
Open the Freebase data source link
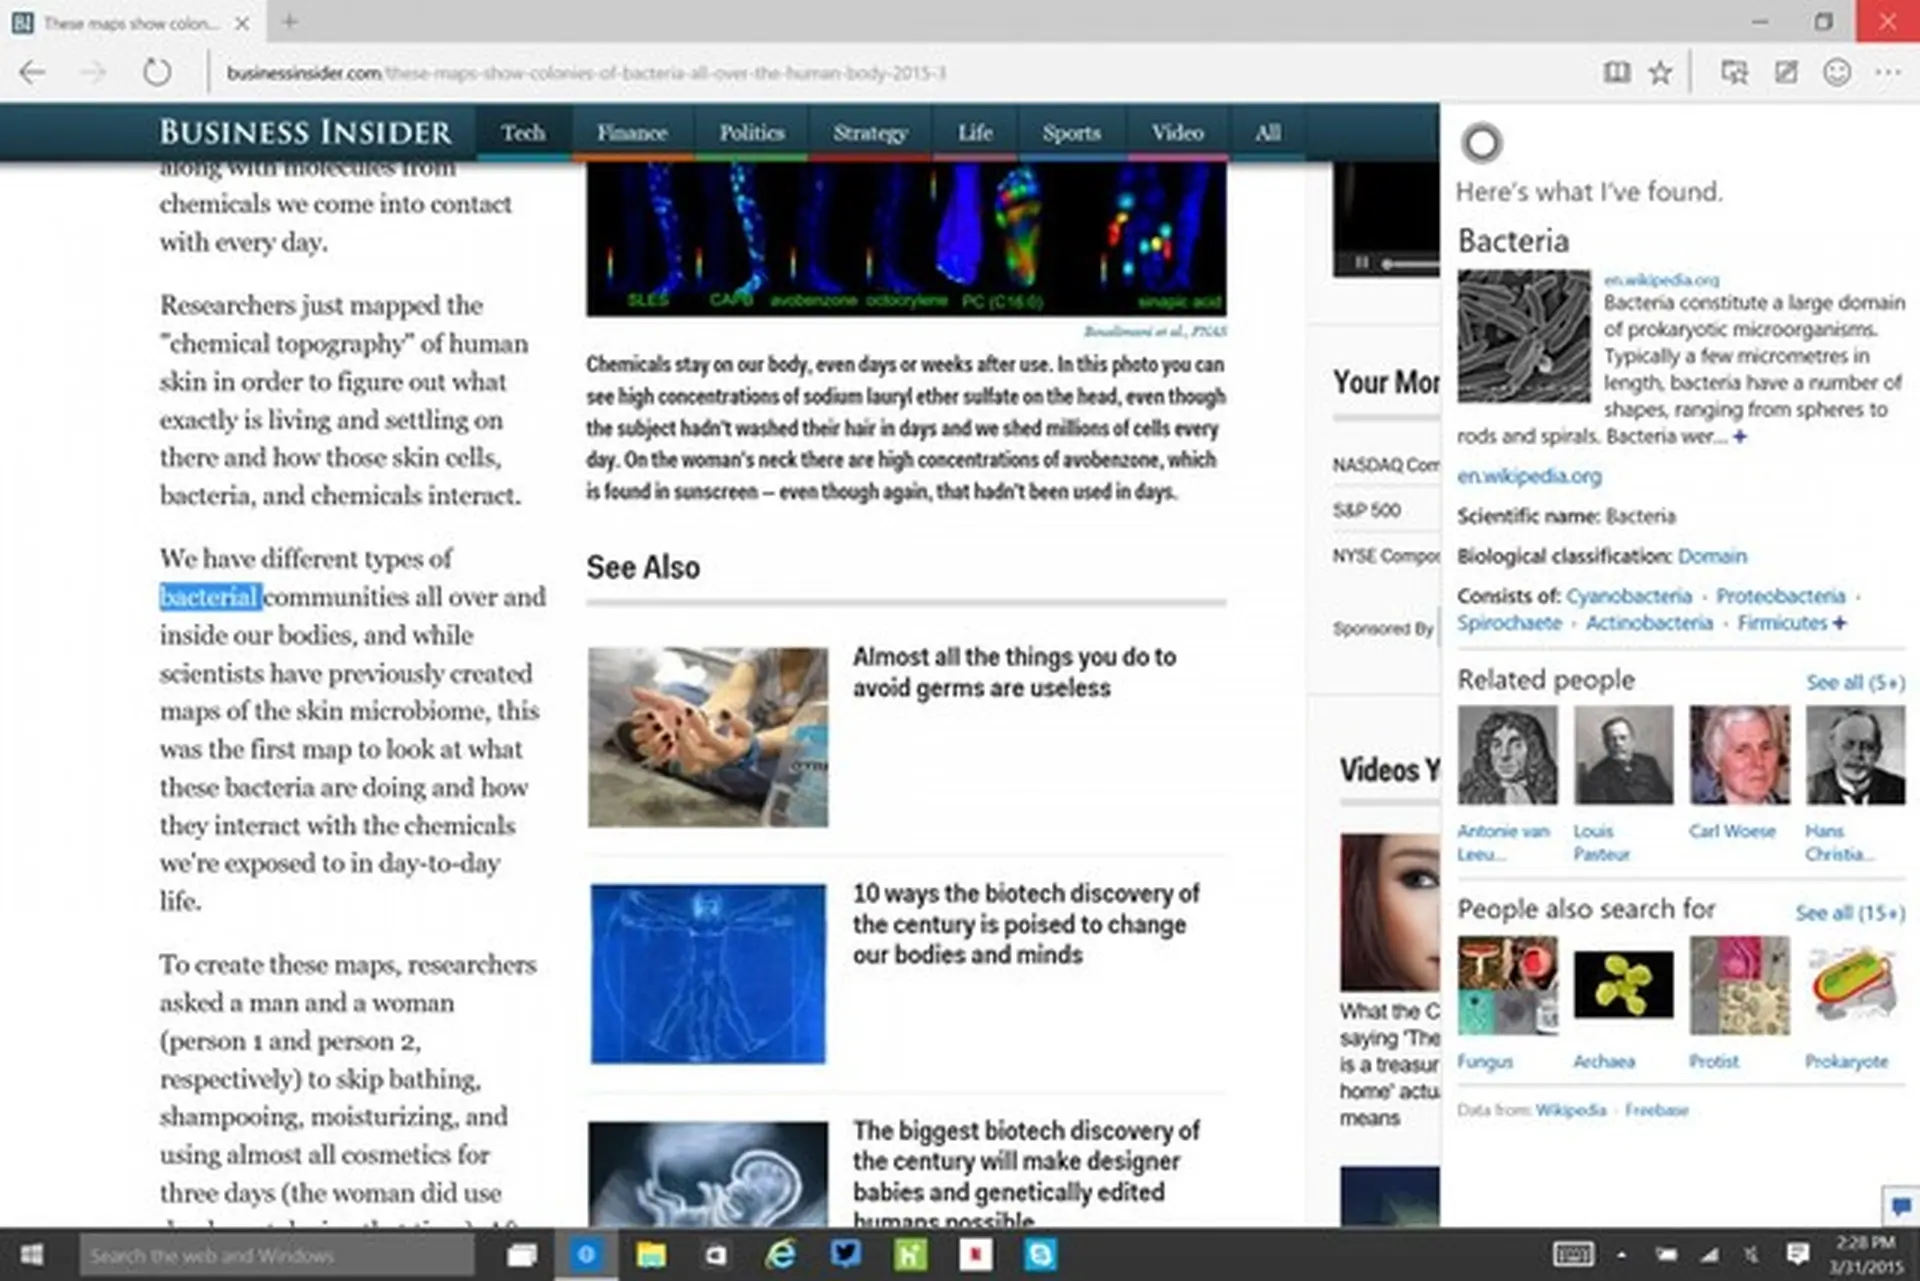[1656, 1110]
